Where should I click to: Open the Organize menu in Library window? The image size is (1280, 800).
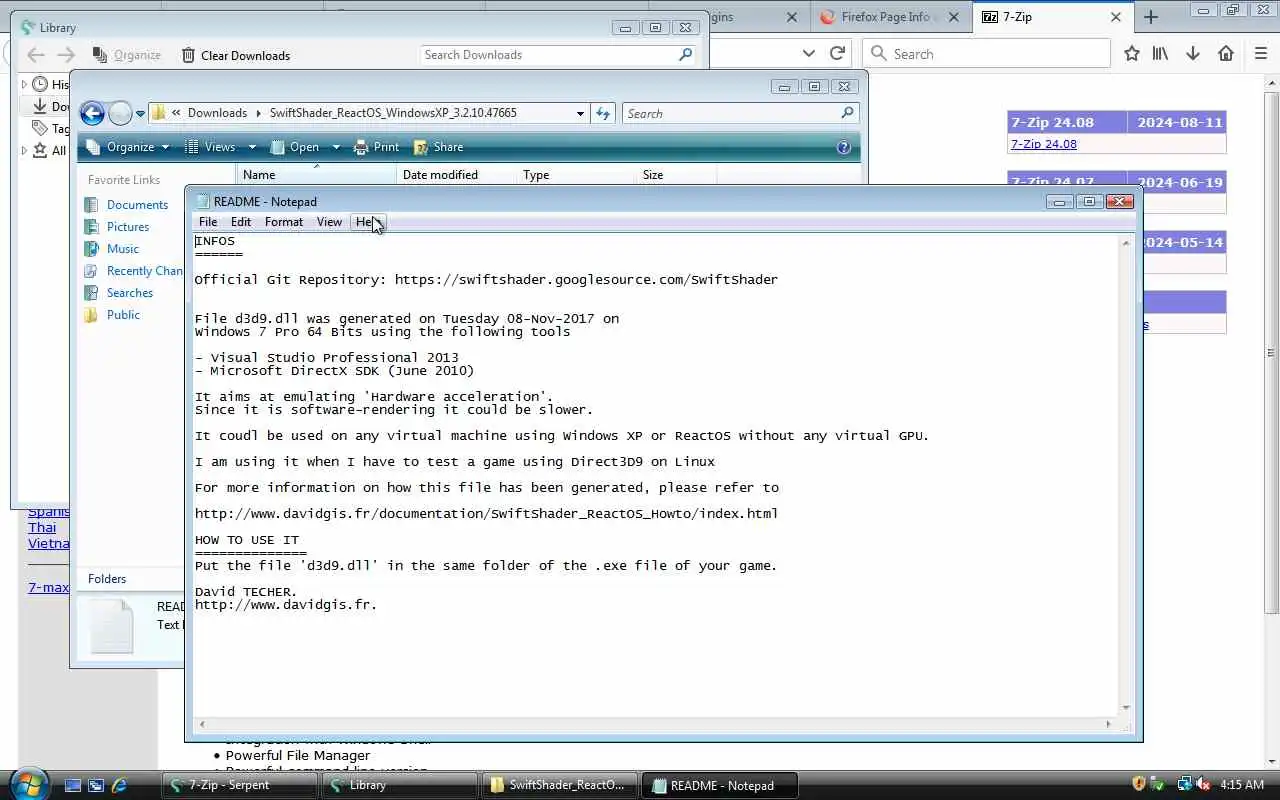pos(126,55)
